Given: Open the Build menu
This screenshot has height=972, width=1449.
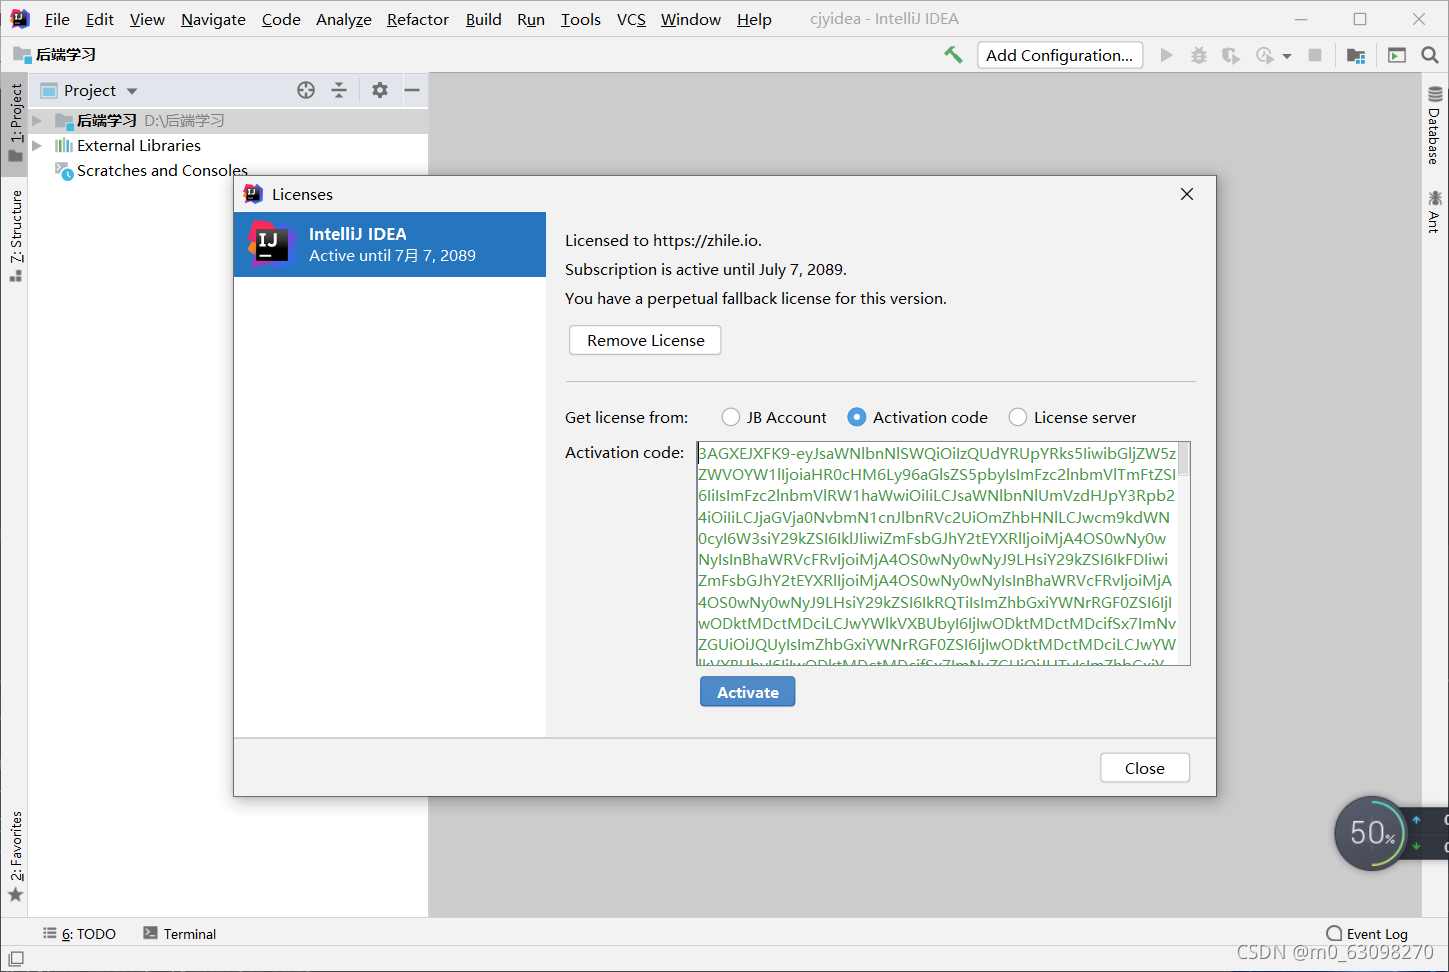Looking at the screenshot, I should 483,19.
